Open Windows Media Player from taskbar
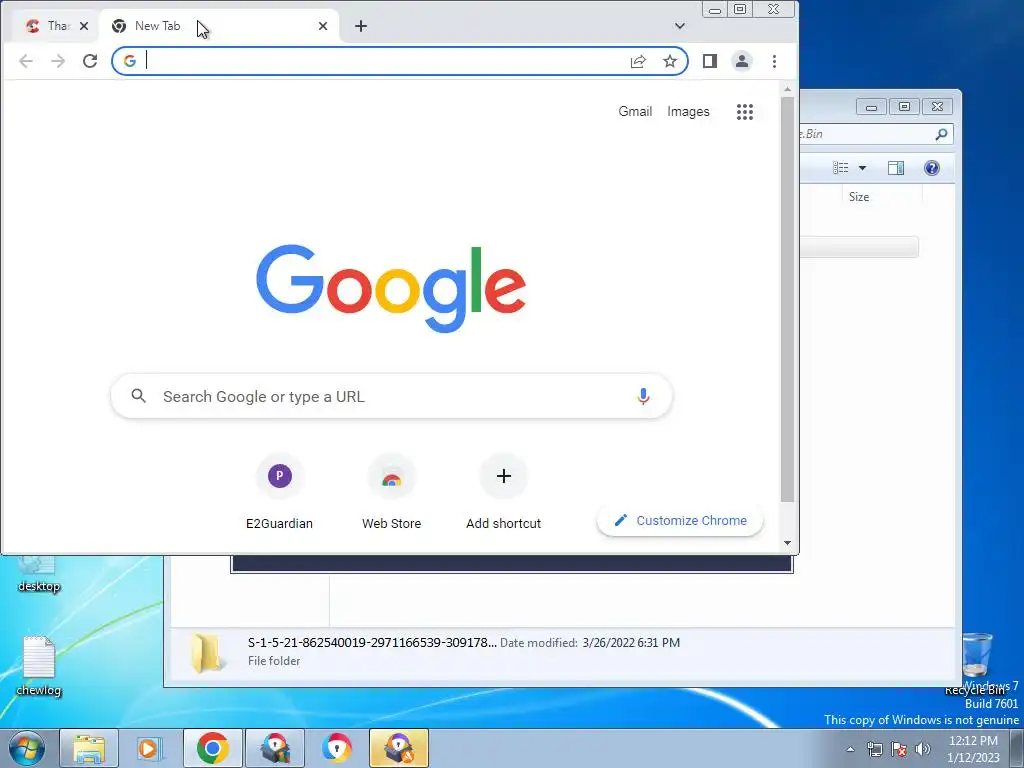The height and width of the screenshot is (768, 1024). click(150, 748)
